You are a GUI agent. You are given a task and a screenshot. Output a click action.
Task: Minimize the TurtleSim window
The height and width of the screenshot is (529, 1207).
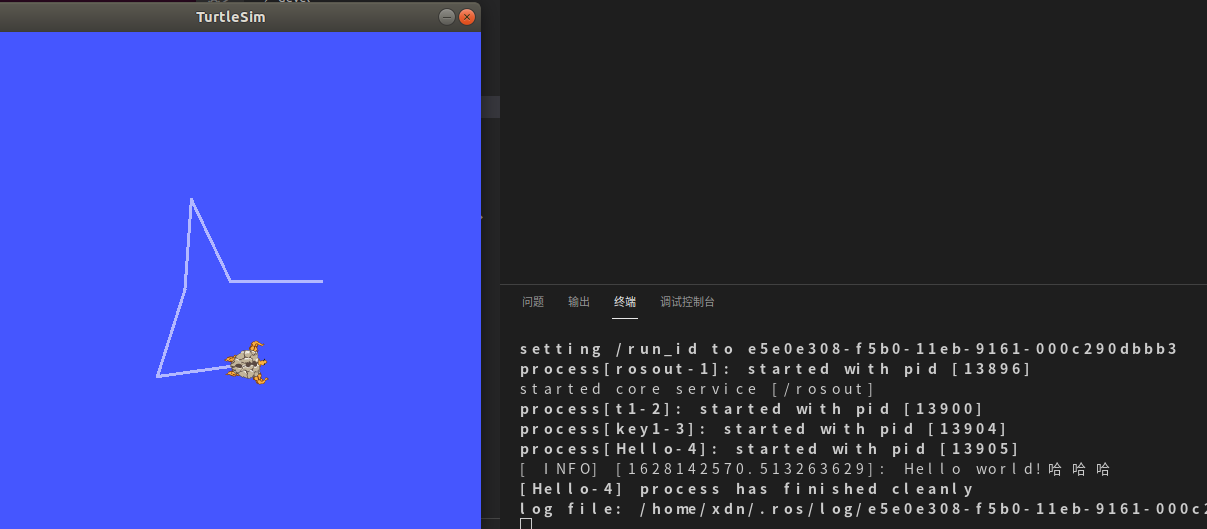[446, 17]
